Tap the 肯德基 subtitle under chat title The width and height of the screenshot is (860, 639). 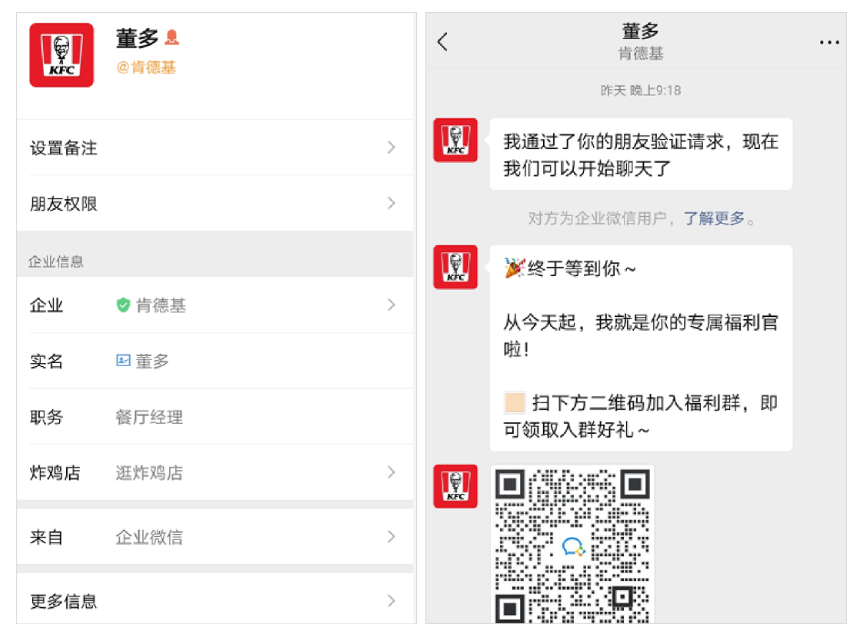point(641,53)
